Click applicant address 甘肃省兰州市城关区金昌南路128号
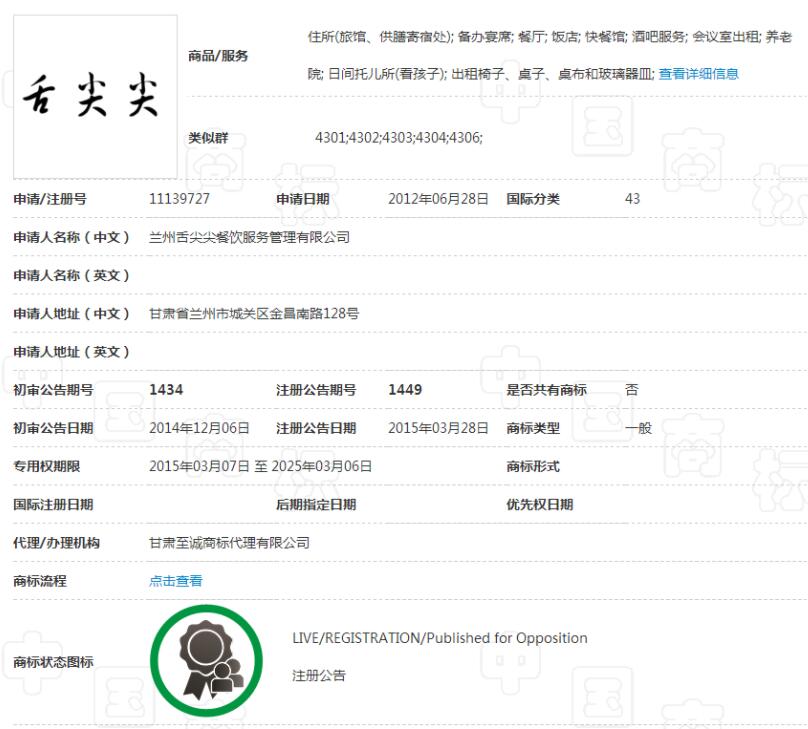 point(253,313)
